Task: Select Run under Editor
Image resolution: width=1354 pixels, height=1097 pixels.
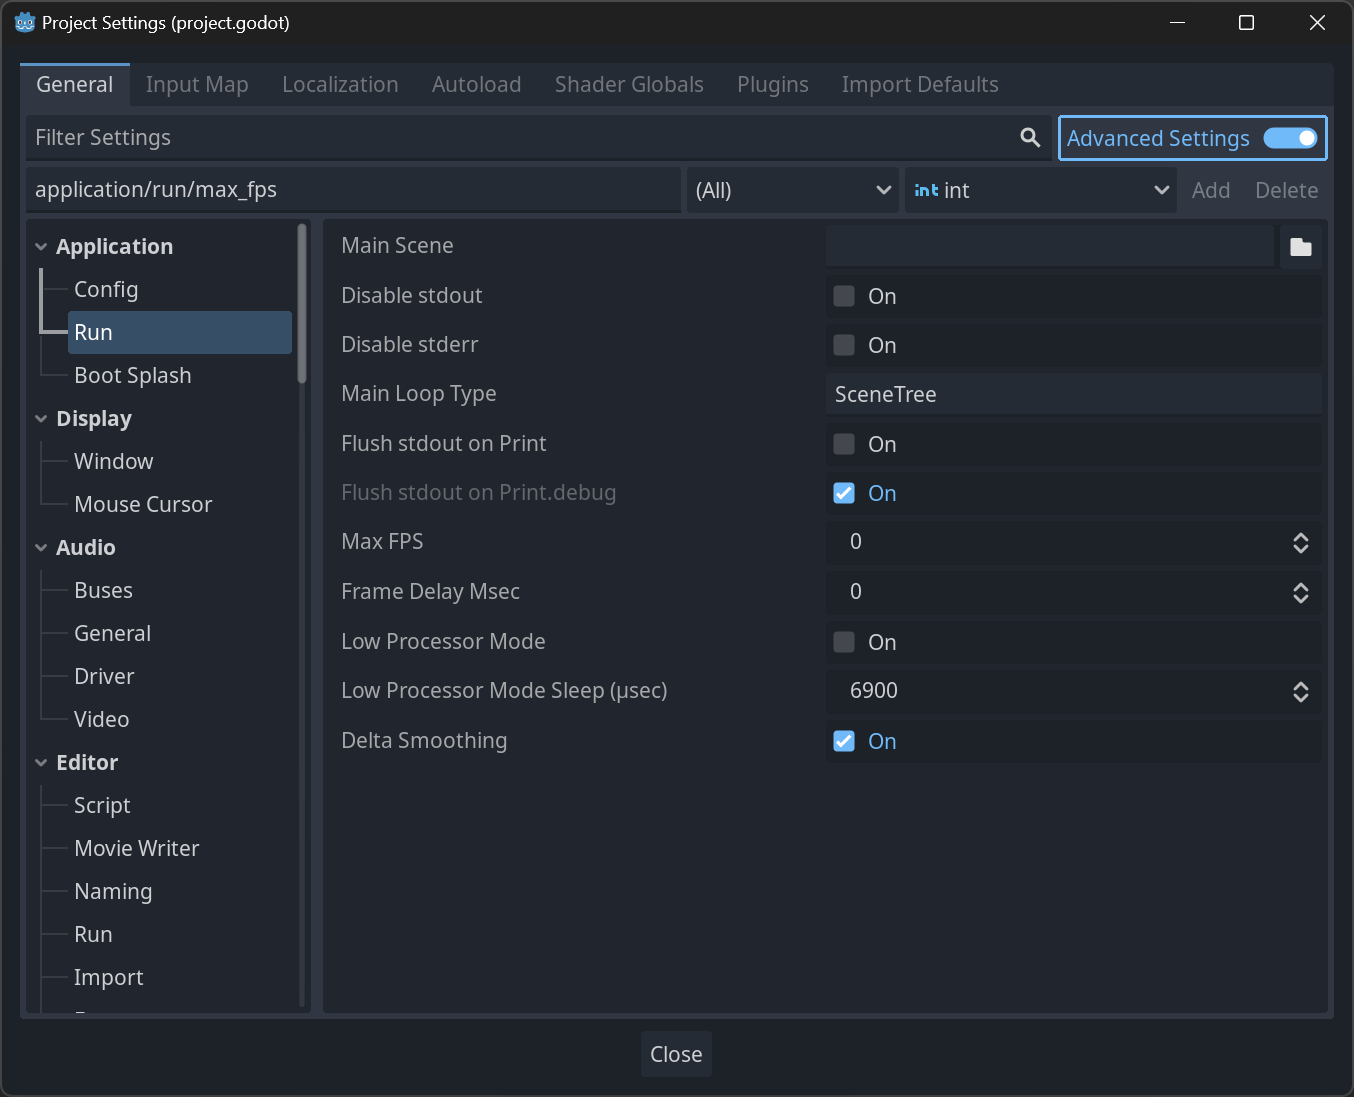Action: [x=93, y=935]
